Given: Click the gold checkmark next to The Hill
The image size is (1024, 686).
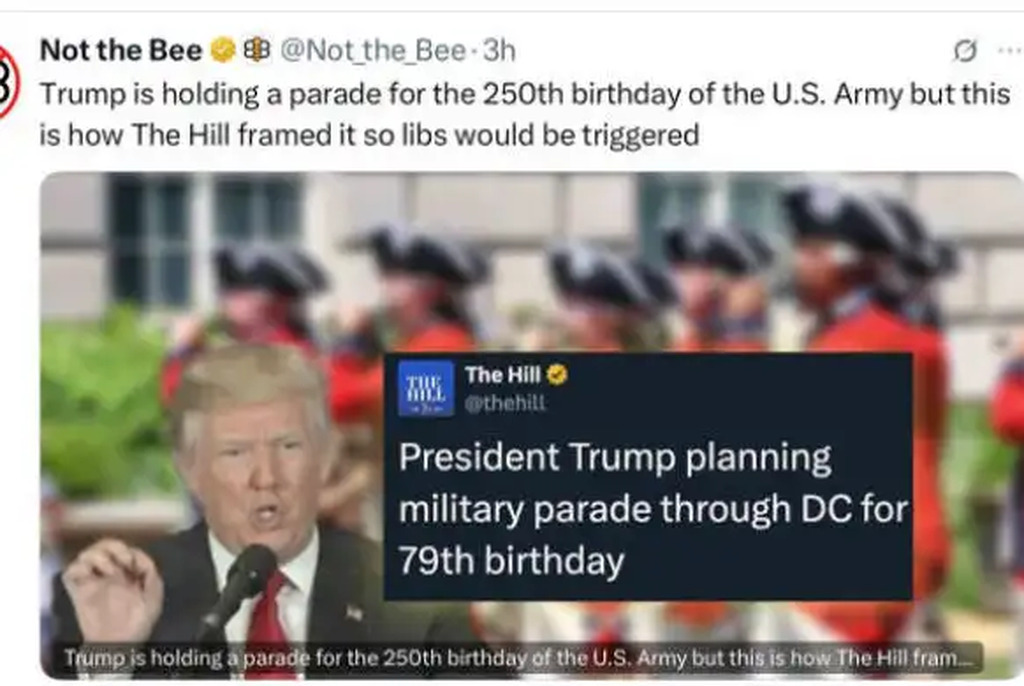Looking at the screenshot, I should pyautogui.click(x=557, y=375).
